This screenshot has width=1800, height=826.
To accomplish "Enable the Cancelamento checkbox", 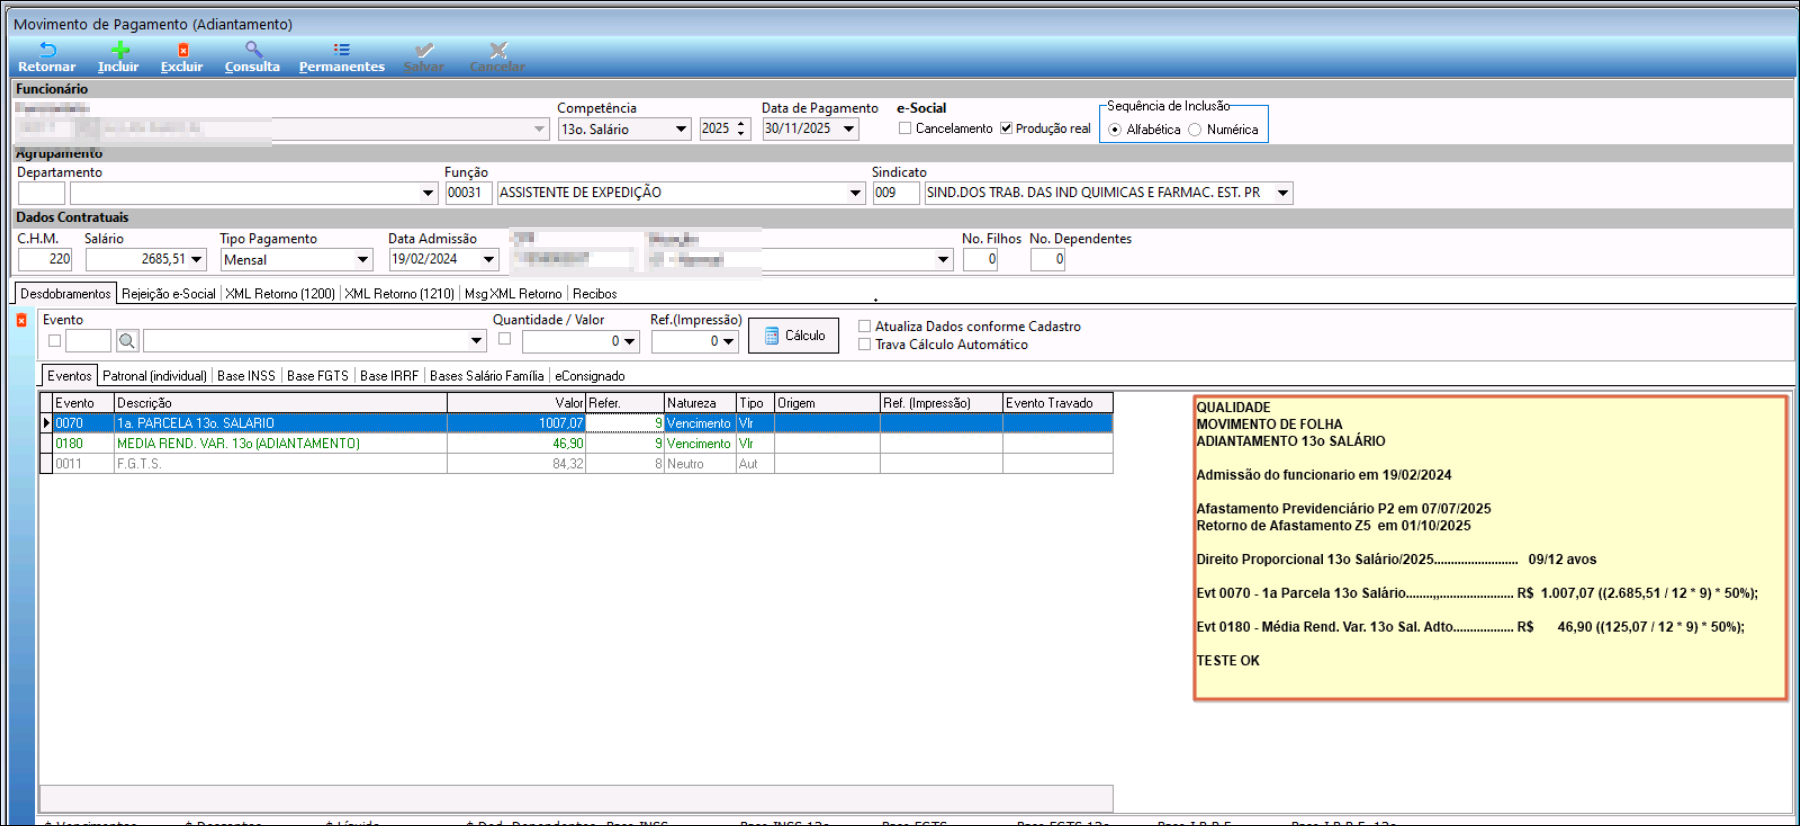I will click(x=905, y=128).
